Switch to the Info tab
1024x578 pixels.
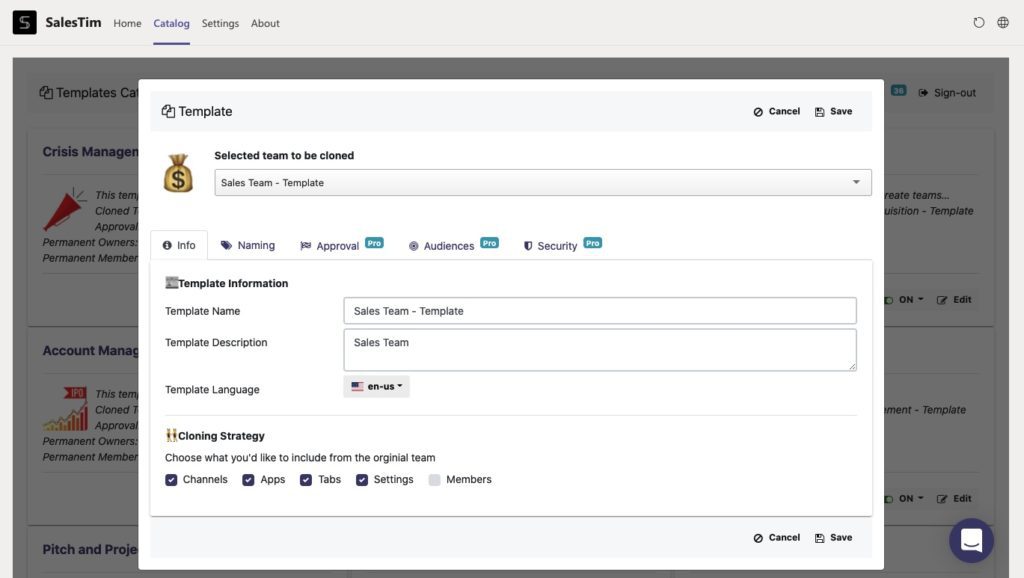[x=179, y=246]
